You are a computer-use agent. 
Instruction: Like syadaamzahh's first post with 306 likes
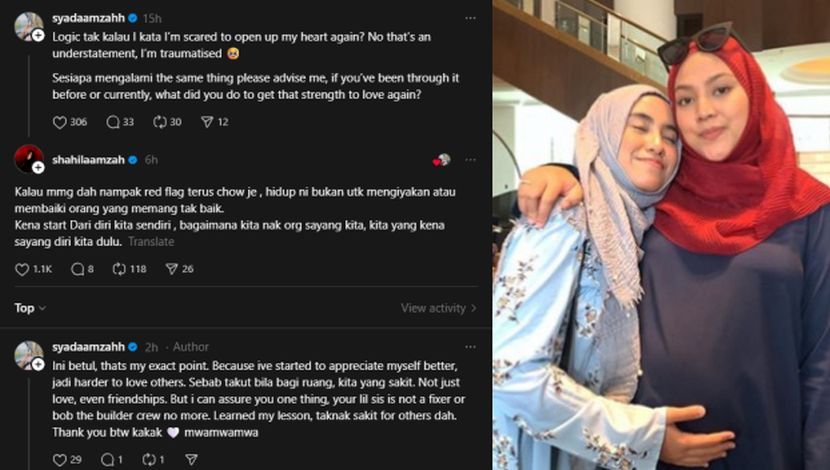coord(59,122)
